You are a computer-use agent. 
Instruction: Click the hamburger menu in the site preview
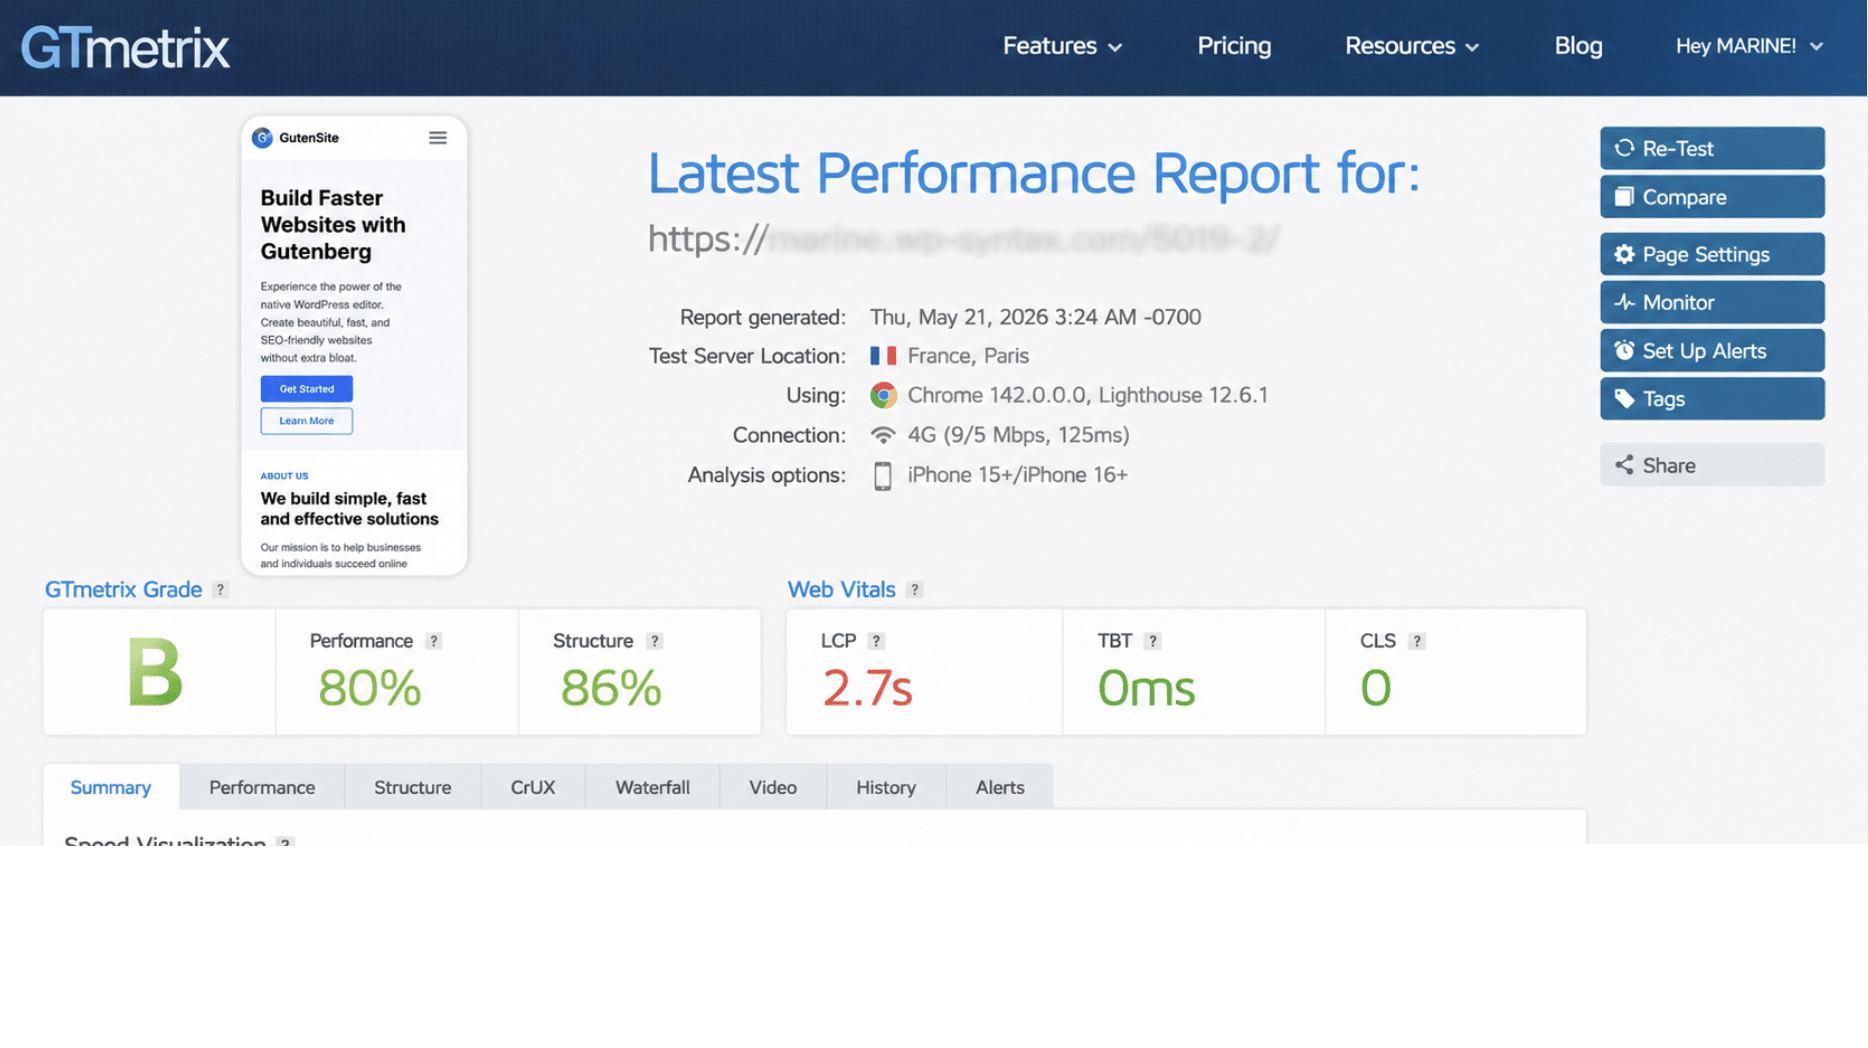[438, 138]
